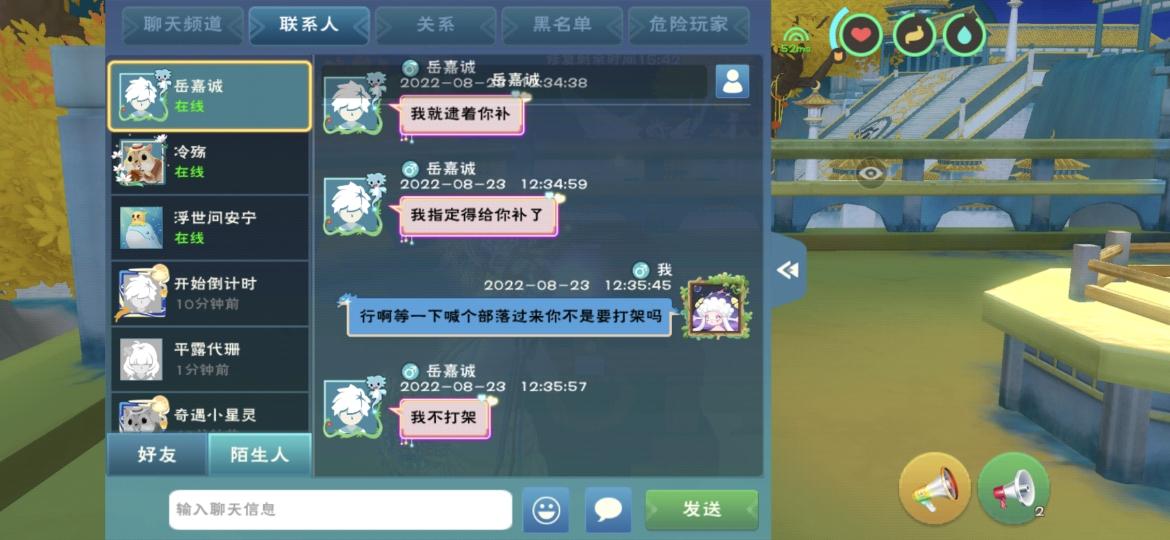Tap the yellow megaphone broadcast icon
The width and height of the screenshot is (1170, 540).
pos(934,488)
